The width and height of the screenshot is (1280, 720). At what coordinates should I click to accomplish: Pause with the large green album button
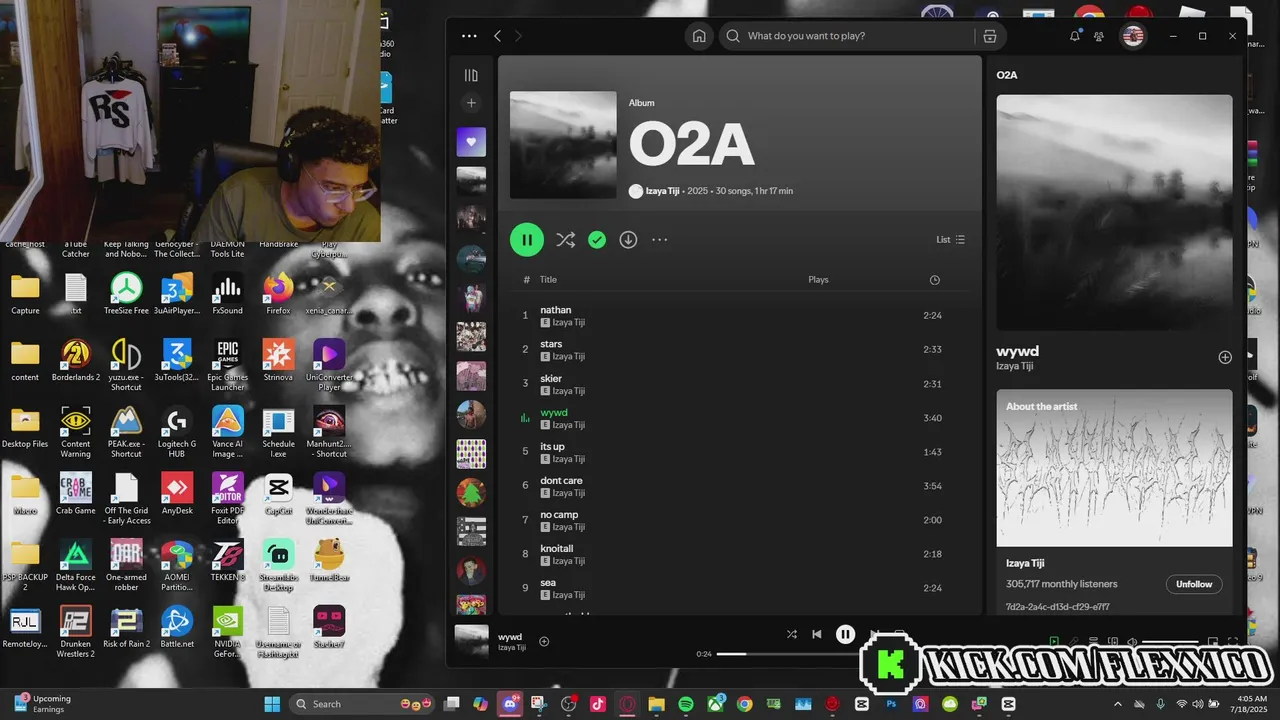click(x=527, y=240)
